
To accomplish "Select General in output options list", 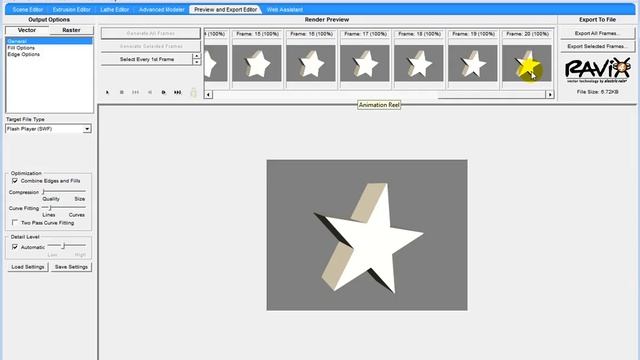I will pyautogui.click(x=49, y=41).
